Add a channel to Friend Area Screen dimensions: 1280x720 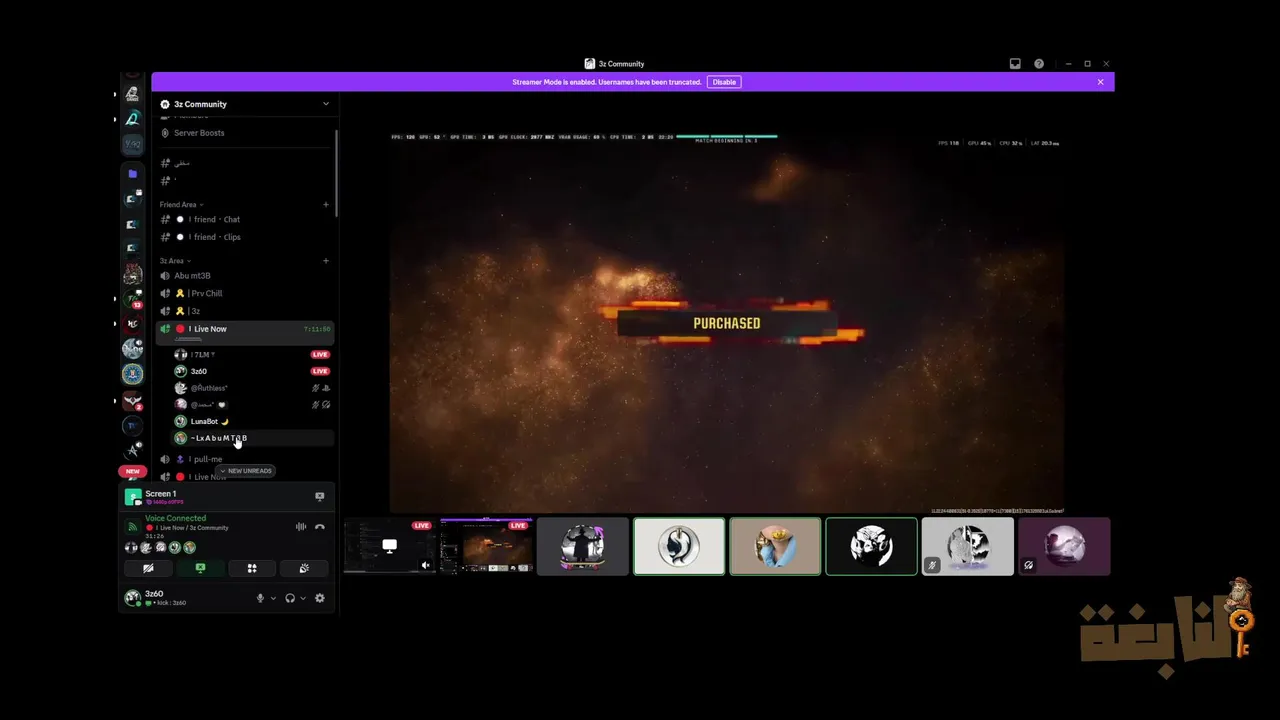tap(326, 205)
